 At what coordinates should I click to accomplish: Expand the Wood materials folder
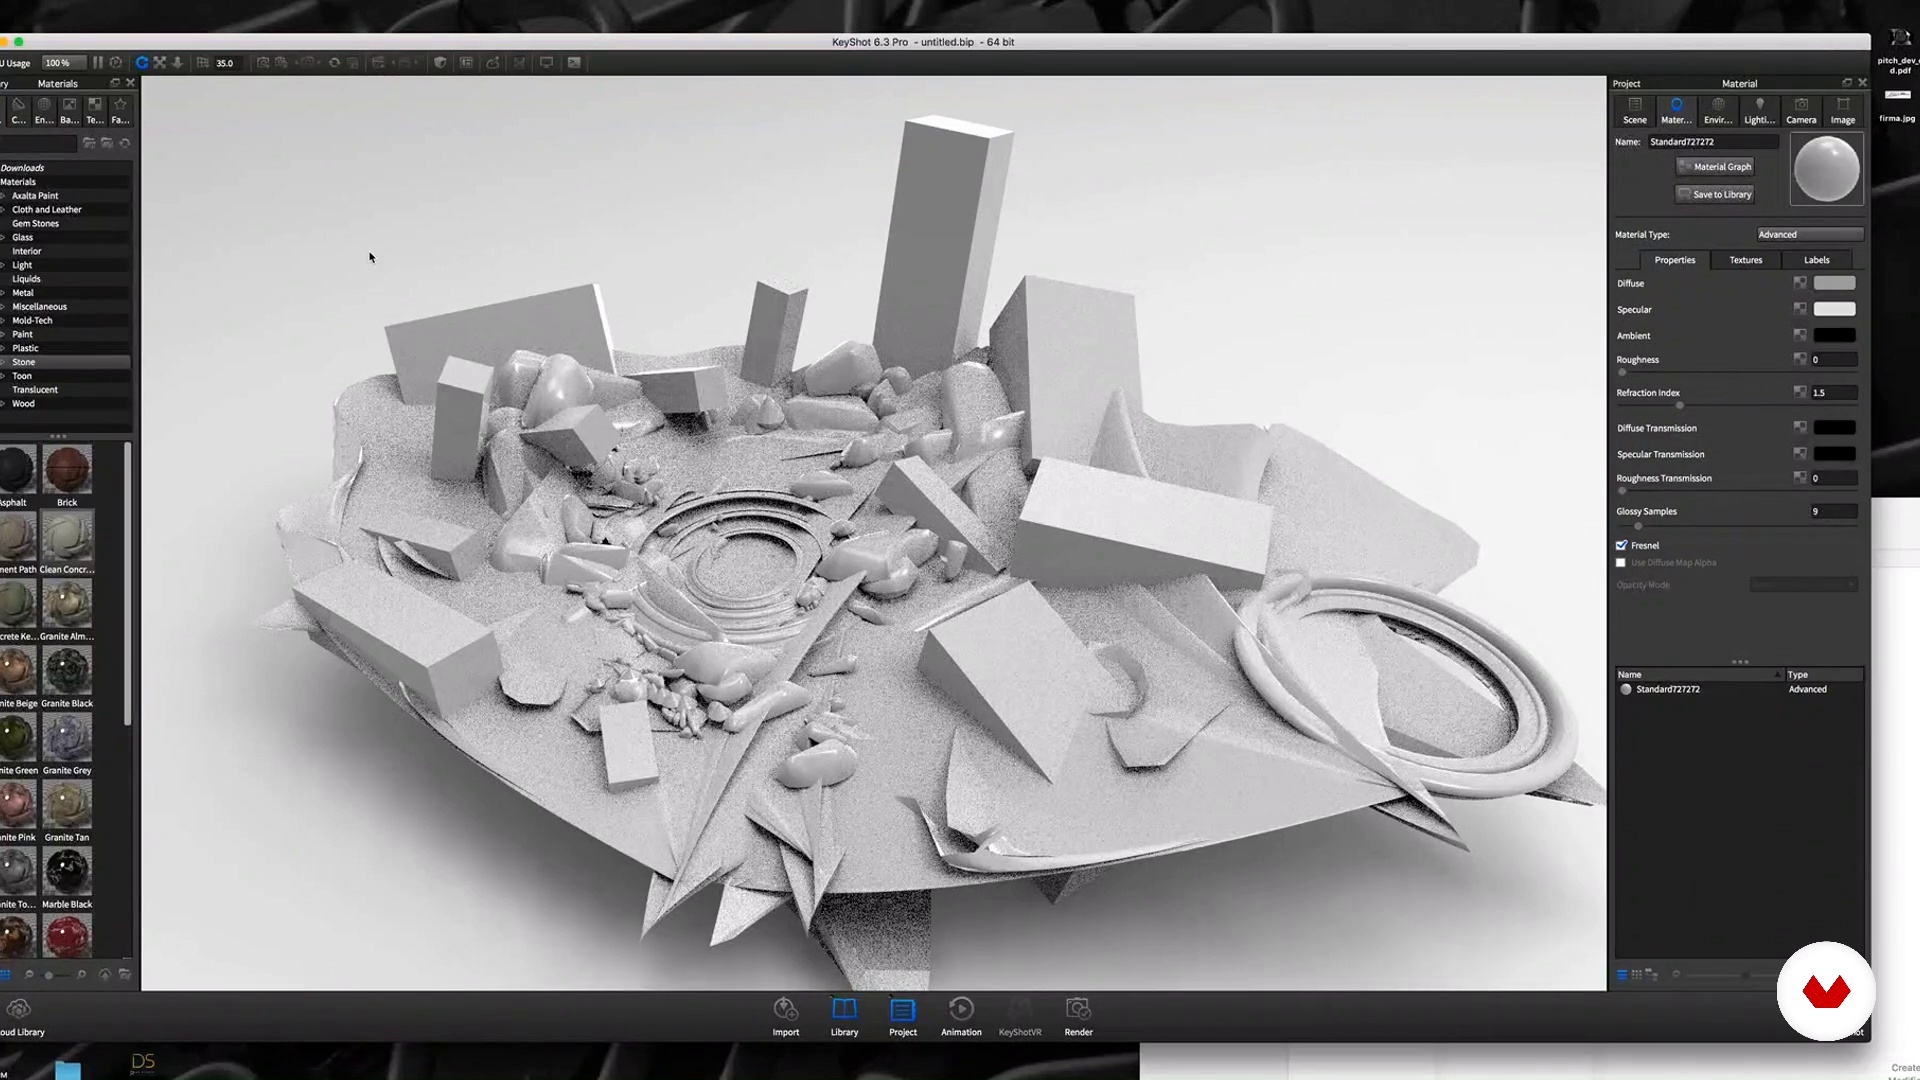[4, 404]
